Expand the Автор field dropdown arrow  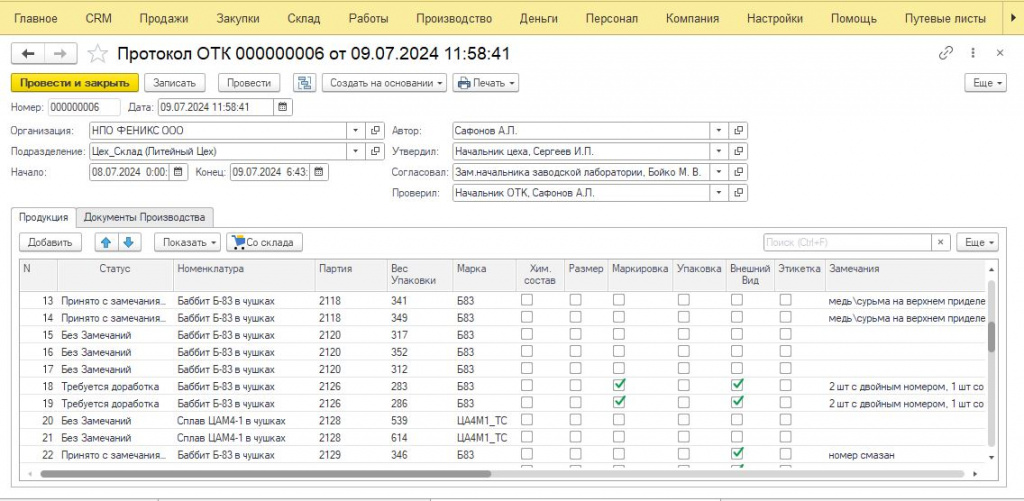pos(718,131)
